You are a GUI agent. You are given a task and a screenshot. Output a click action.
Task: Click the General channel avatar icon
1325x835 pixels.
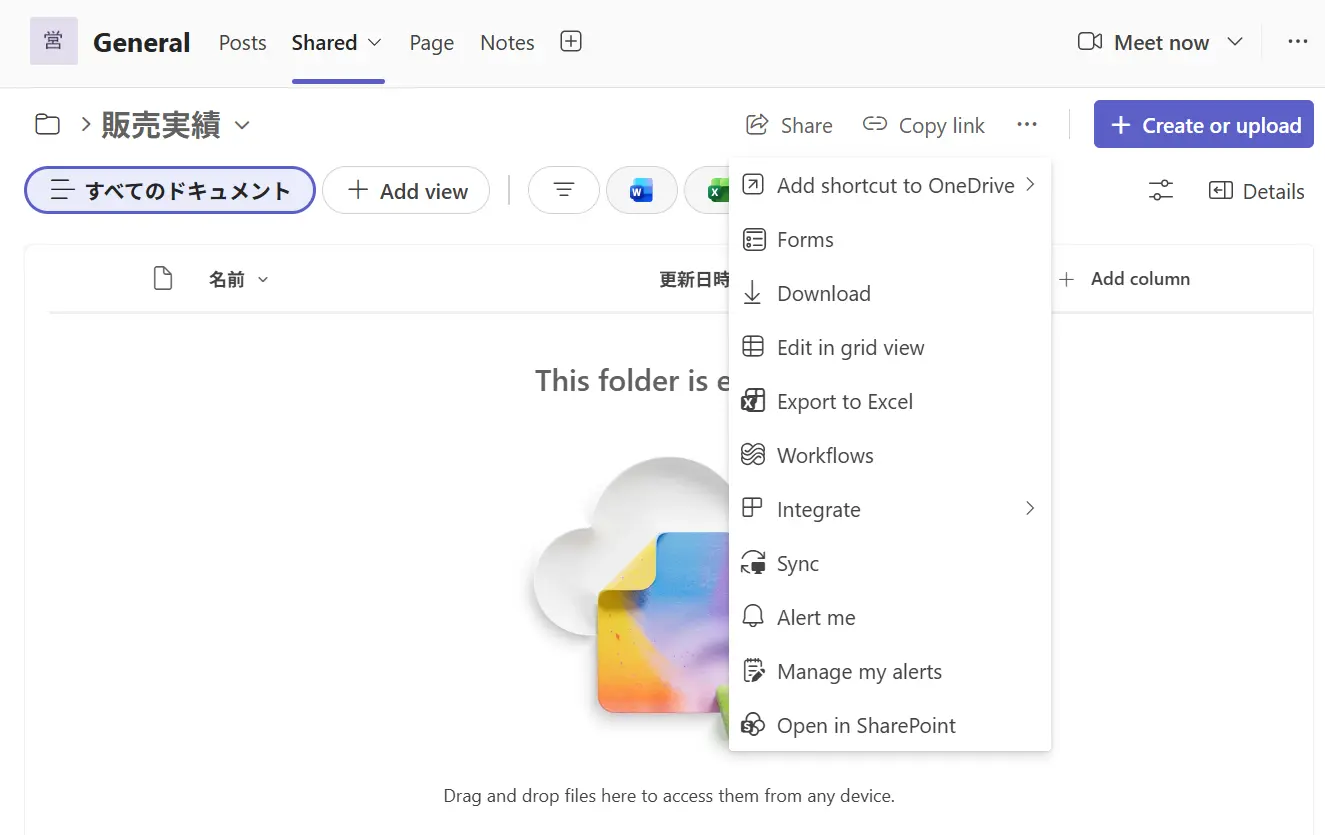(54, 41)
